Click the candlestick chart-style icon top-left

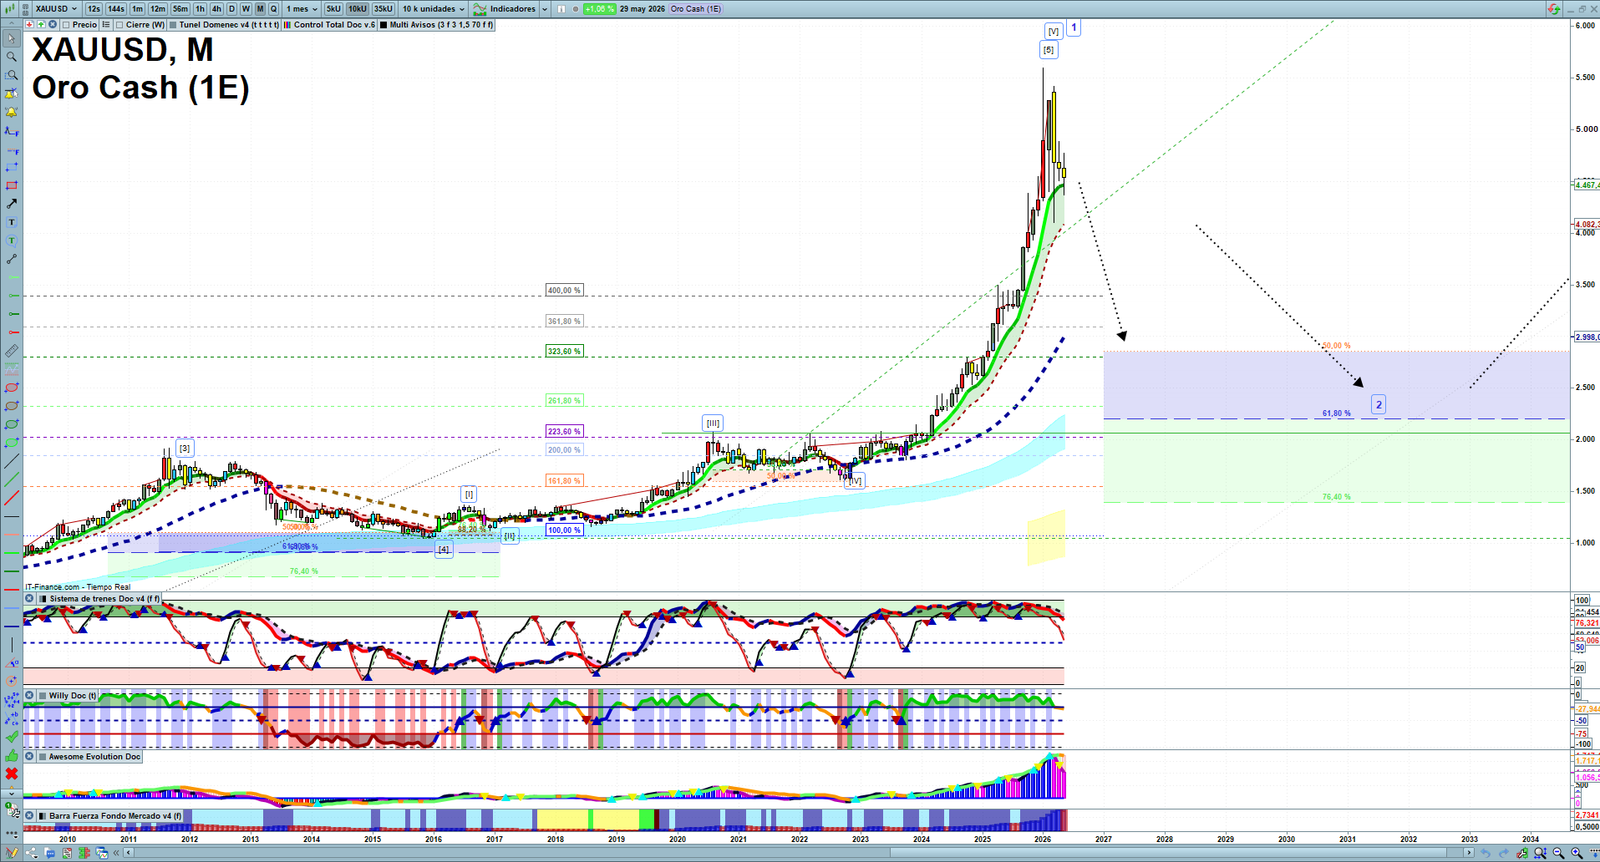pos(9,9)
